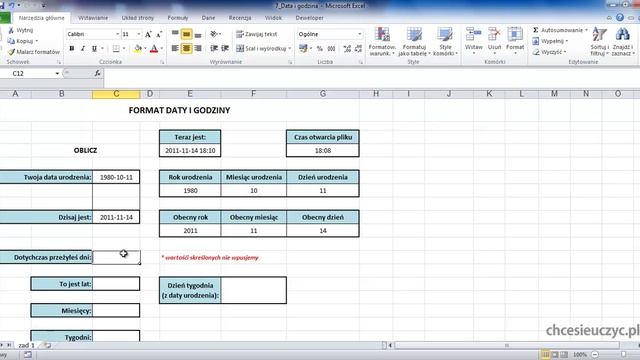Open the Name Box dropdown arrow
This screenshot has height=360, width=640.
[57, 73]
